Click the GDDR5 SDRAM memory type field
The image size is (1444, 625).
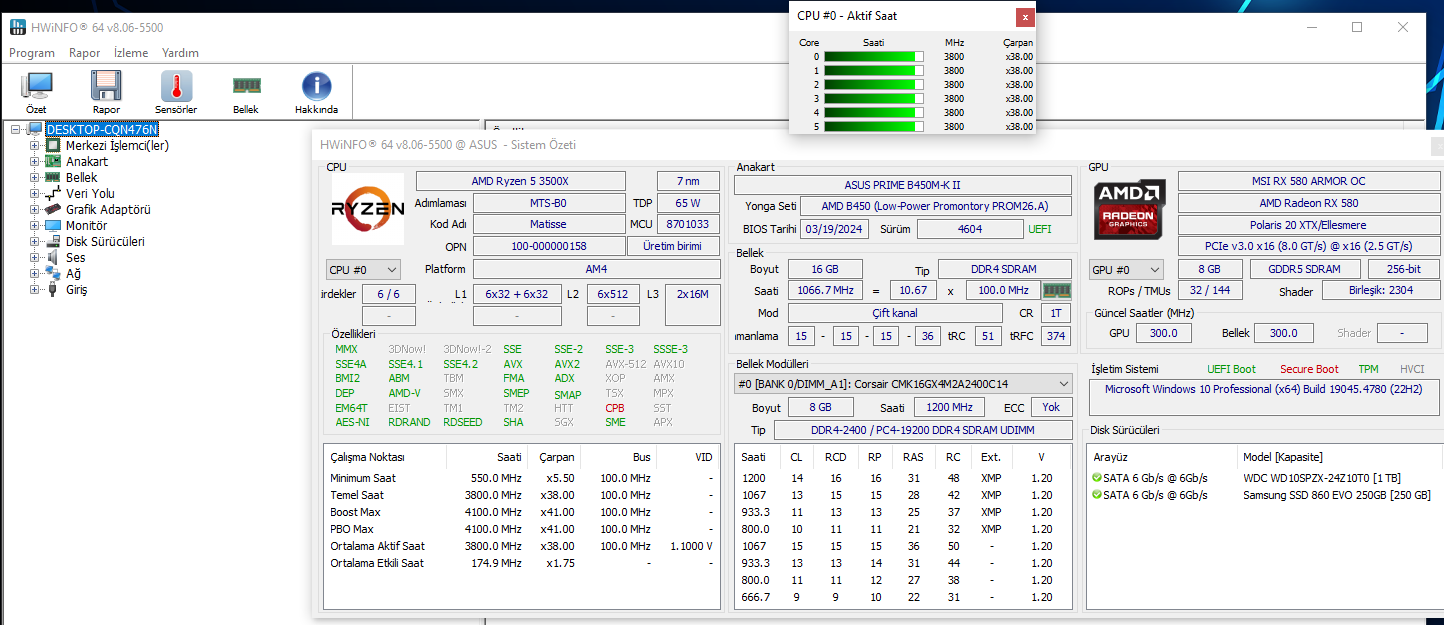pyautogui.click(x=1306, y=269)
